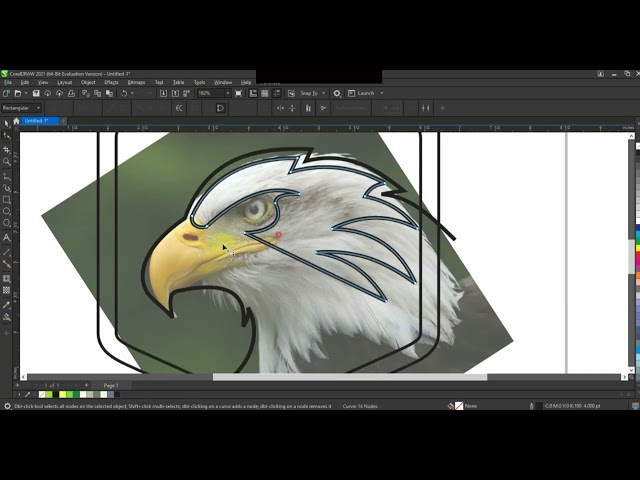Click the Undo arrow icon
The image size is (640, 480).
click(x=124, y=93)
